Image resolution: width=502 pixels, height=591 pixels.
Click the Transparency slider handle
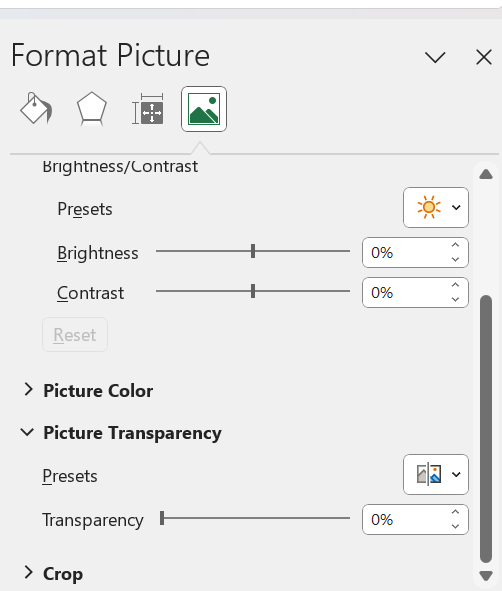[162, 518]
